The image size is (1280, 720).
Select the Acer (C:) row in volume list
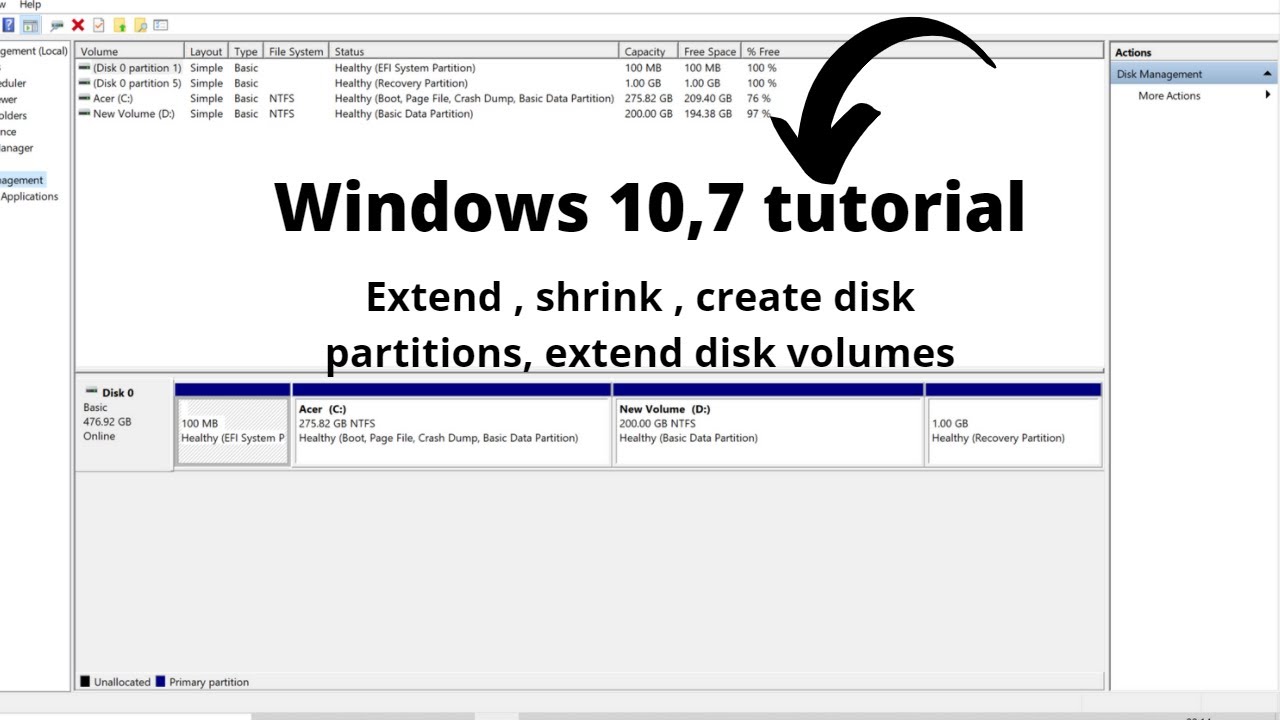(428, 99)
